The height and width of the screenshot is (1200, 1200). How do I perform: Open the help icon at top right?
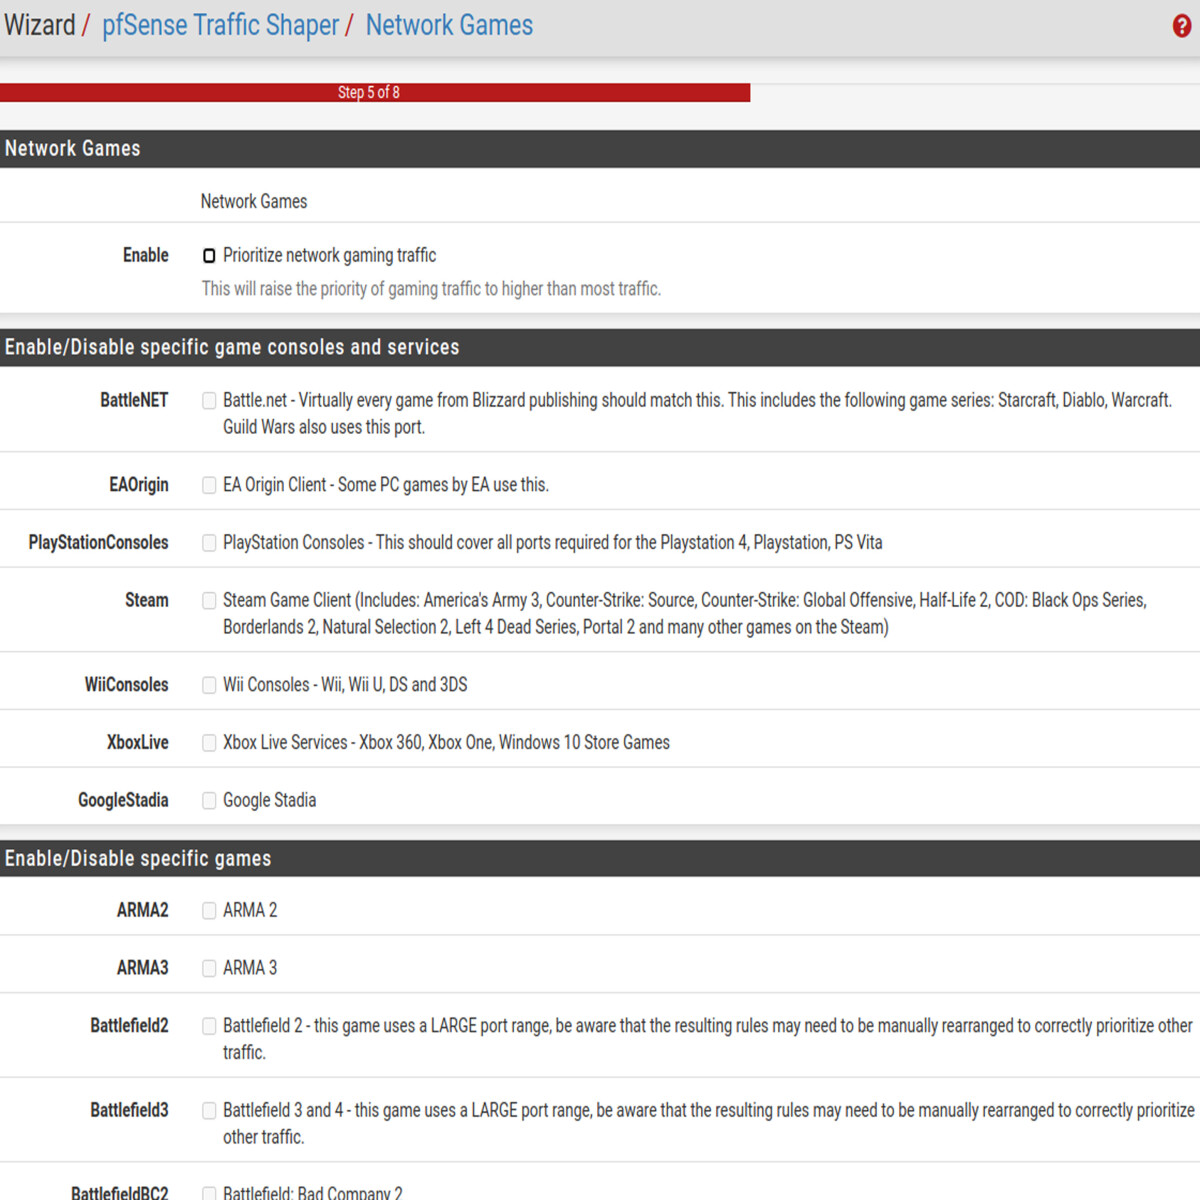click(x=1182, y=26)
